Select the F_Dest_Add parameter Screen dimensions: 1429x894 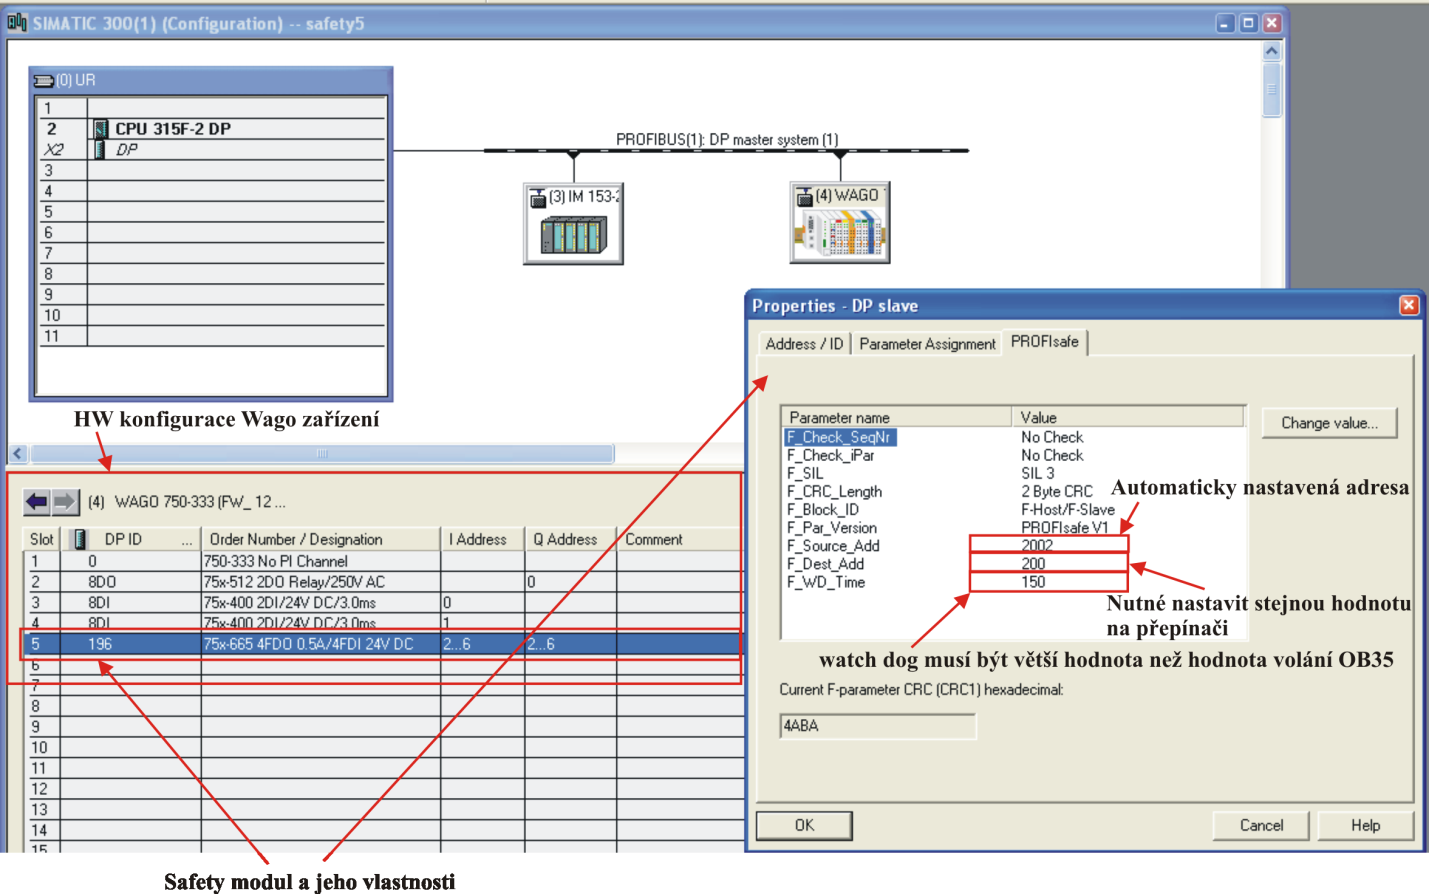(825, 563)
